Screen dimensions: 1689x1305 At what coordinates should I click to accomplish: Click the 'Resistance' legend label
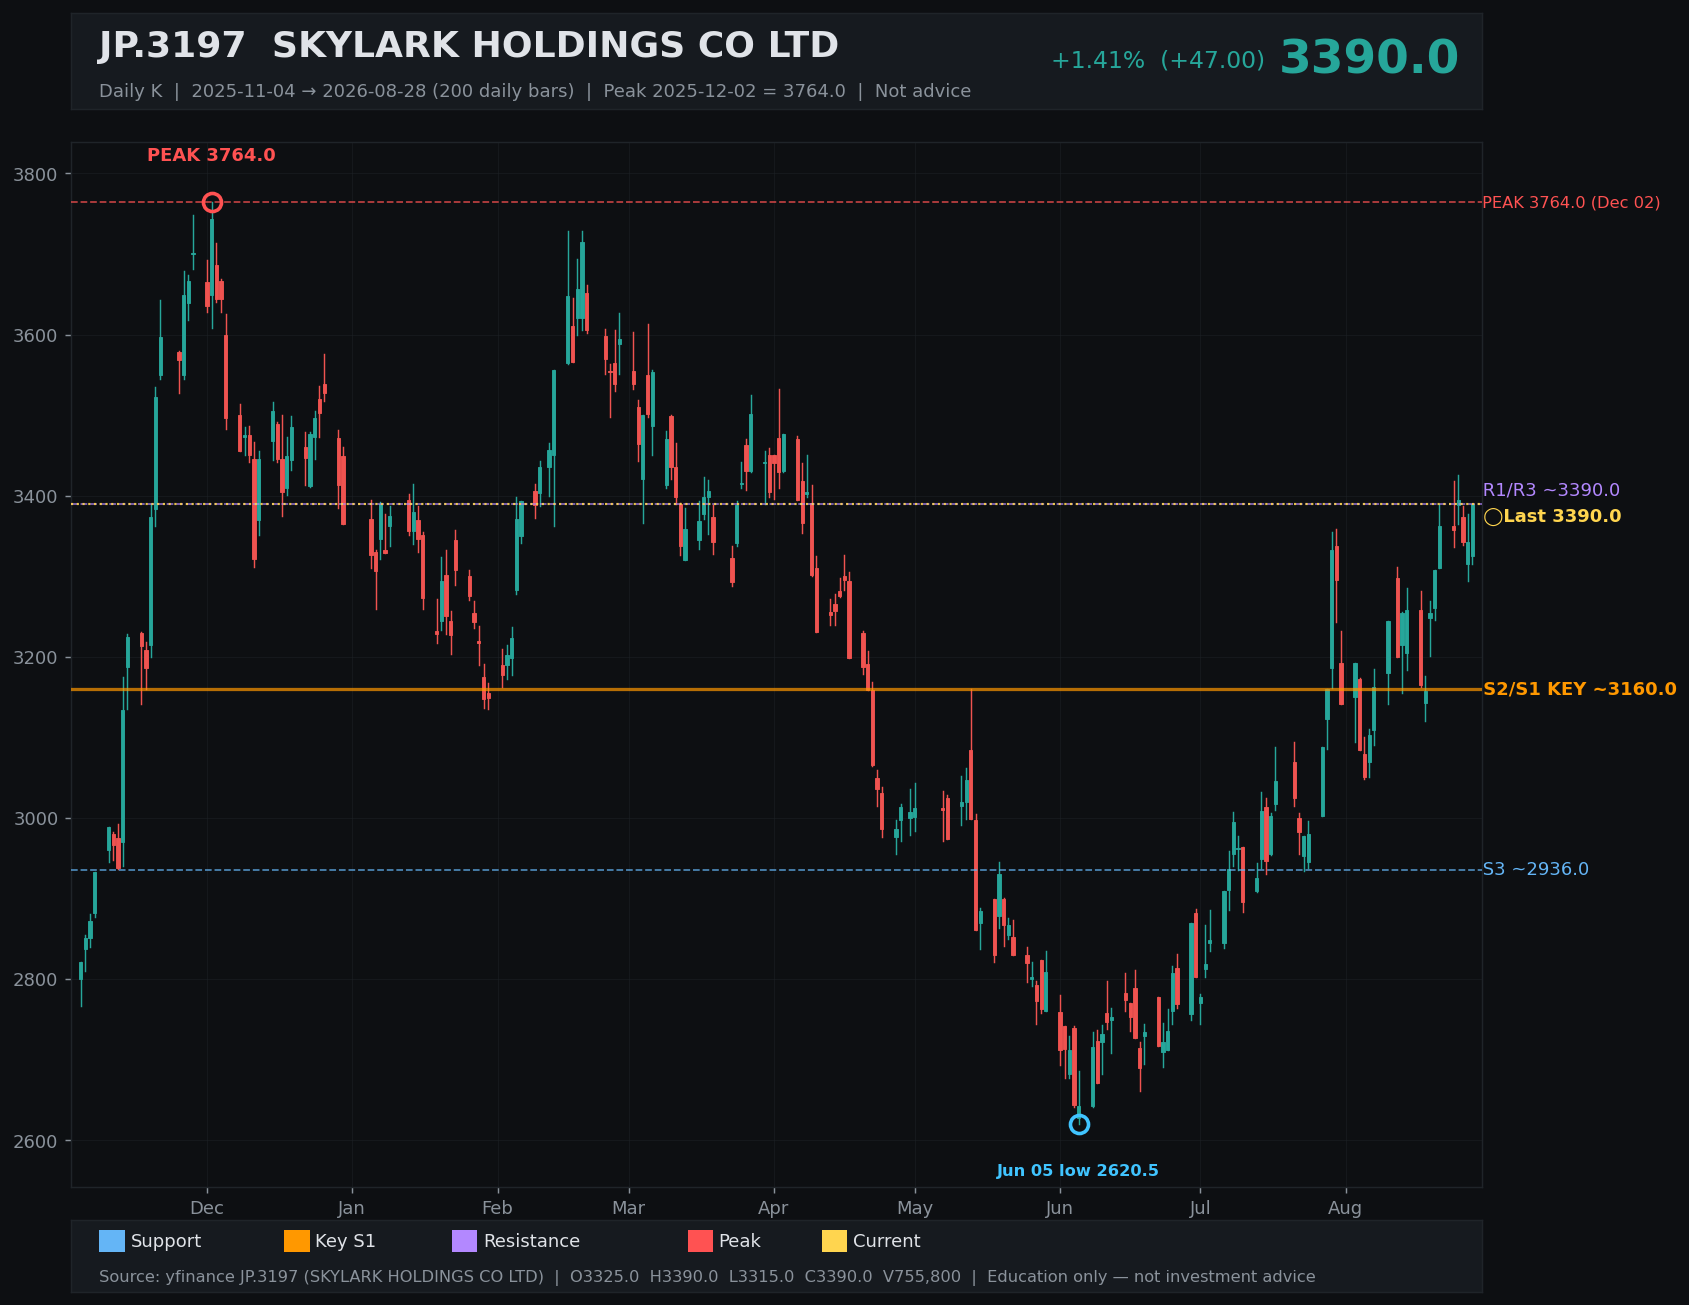coord(532,1241)
